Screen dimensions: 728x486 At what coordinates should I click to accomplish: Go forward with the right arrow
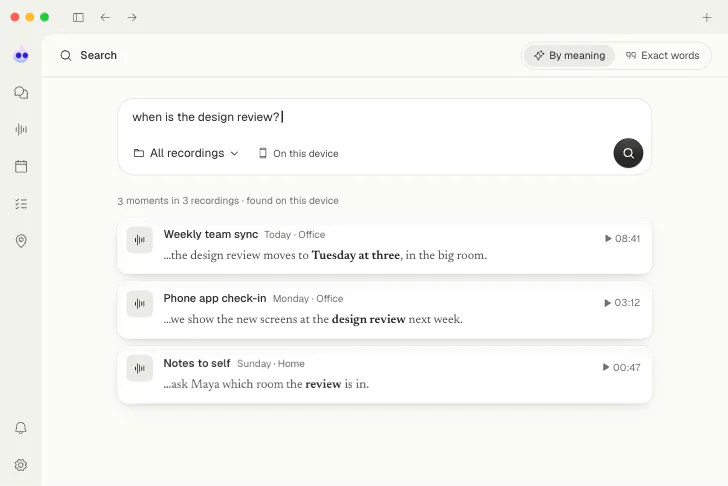click(132, 17)
